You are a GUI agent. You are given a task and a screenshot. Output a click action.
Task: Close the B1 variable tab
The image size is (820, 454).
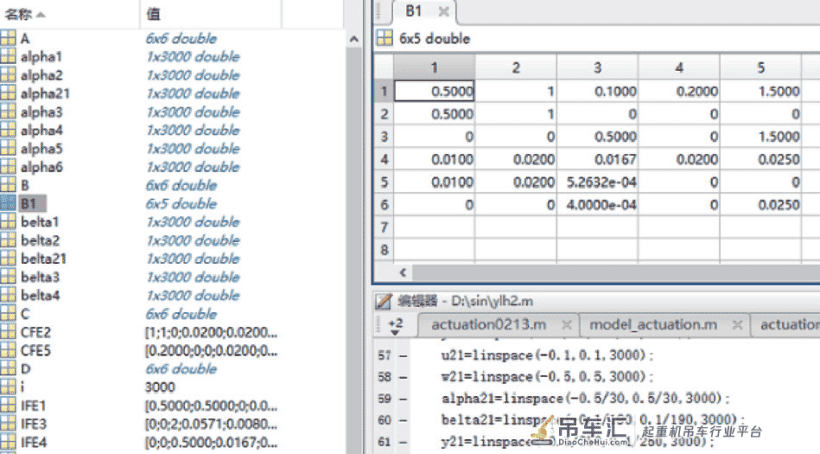tap(443, 11)
